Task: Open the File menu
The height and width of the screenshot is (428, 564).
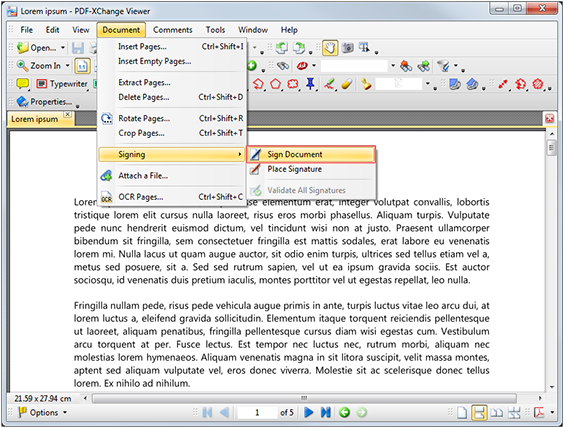Action: [26, 30]
